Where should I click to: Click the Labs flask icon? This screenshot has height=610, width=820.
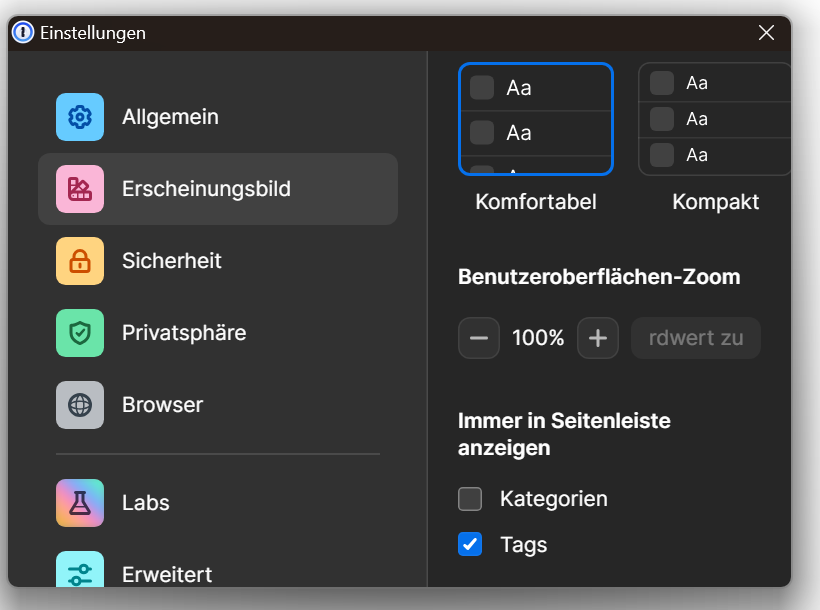tap(80, 503)
